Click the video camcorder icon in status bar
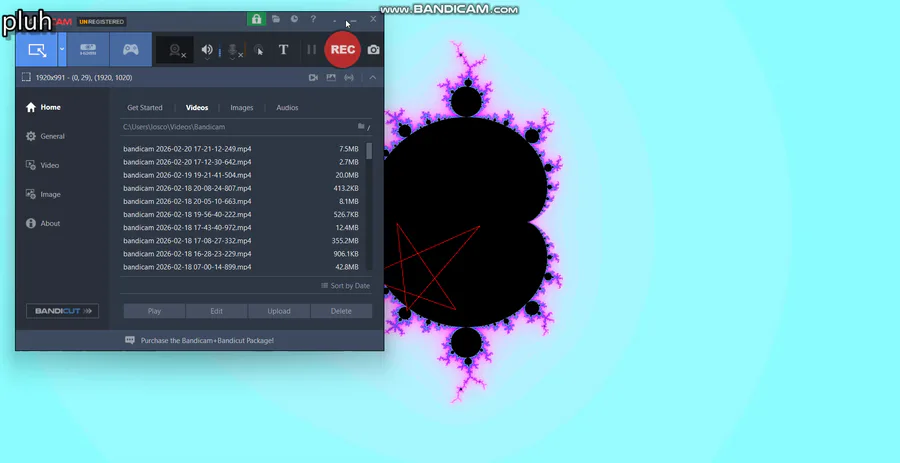The width and height of the screenshot is (900, 463). click(313, 77)
